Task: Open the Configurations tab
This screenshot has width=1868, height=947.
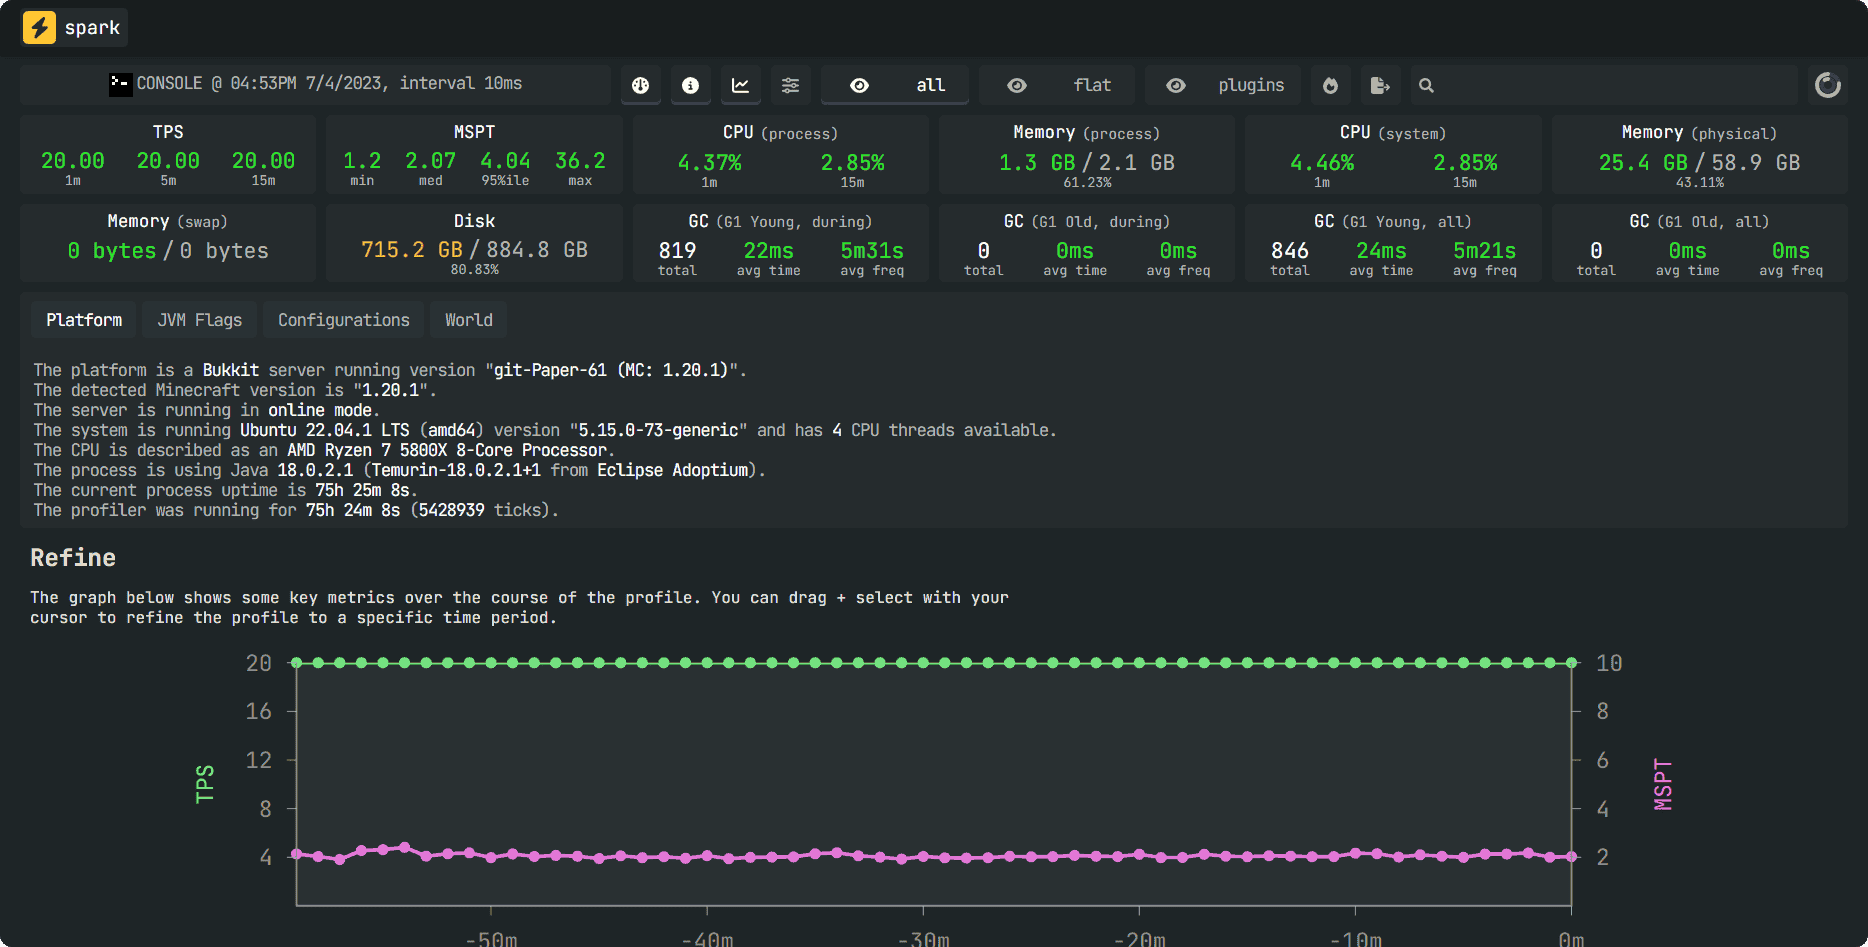Action: pyautogui.click(x=343, y=320)
